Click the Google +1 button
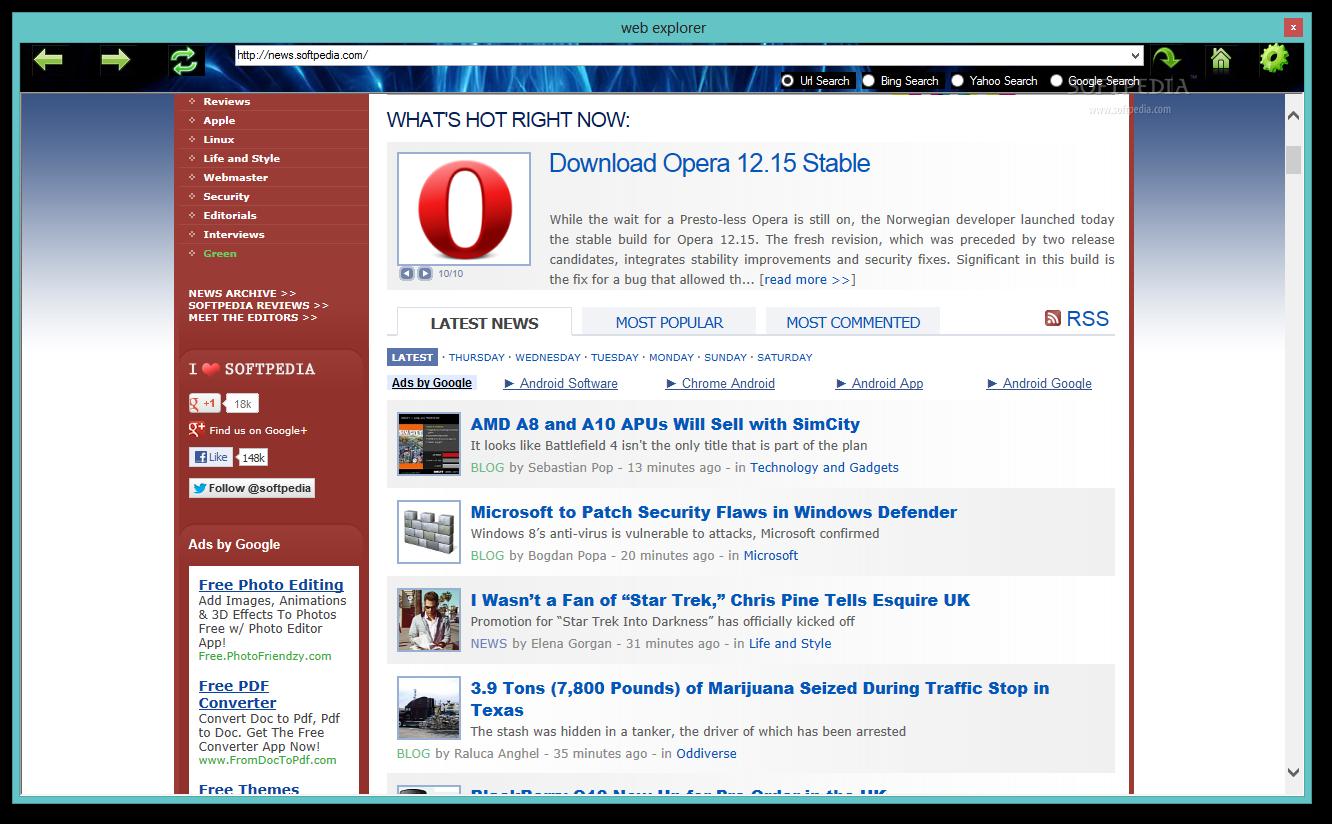This screenshot has width=1332, height=824. [x=205, y=403]
